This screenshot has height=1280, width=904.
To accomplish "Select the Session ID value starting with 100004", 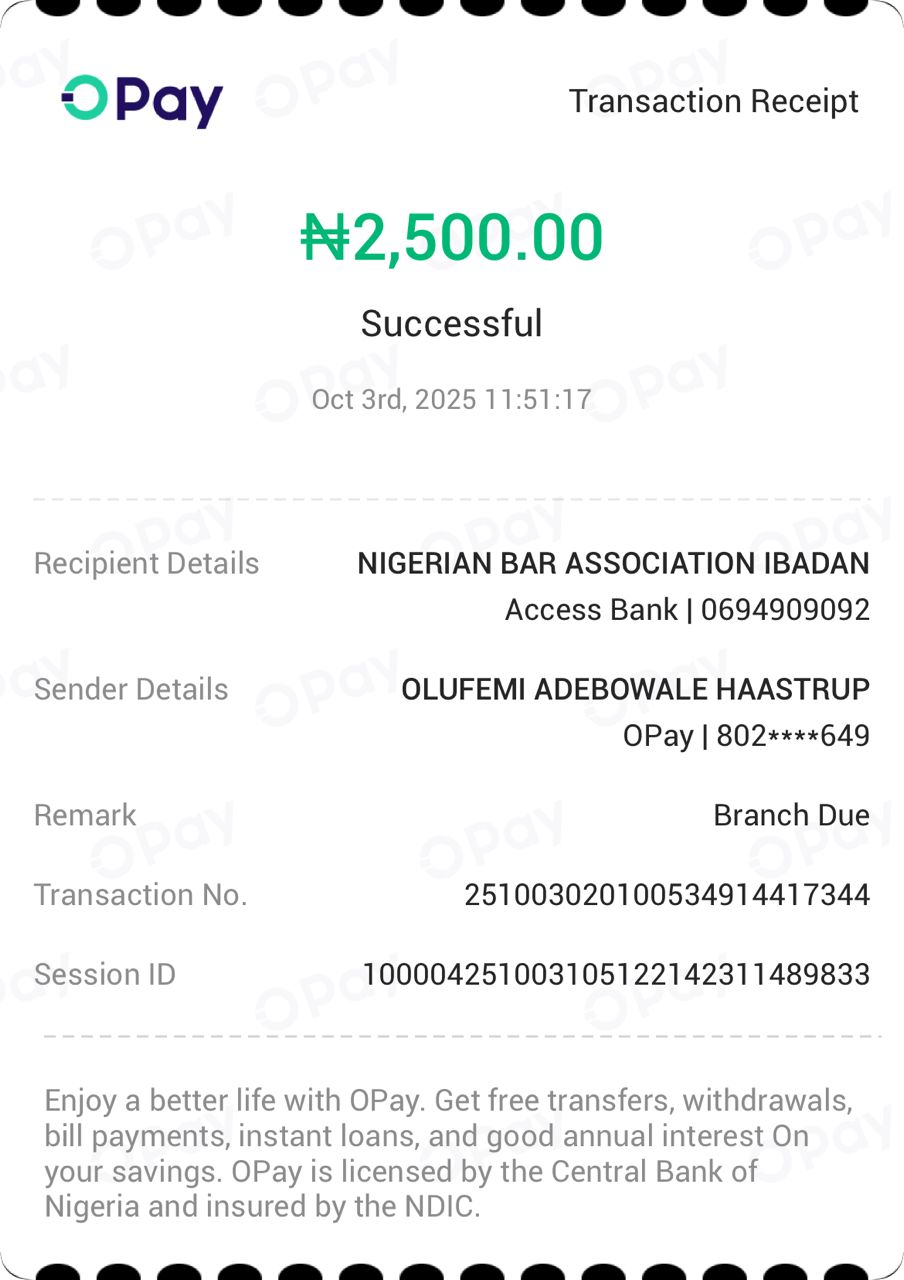I will click(x=616, y=975).
